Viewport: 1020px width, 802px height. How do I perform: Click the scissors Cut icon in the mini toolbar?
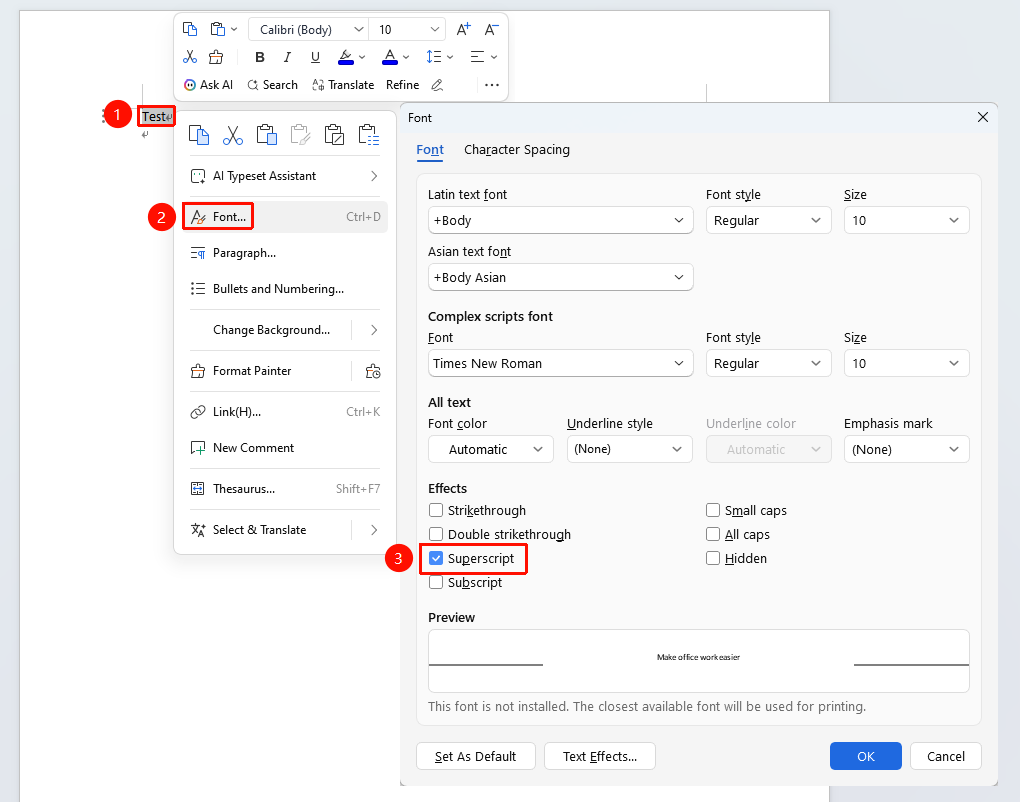pos(190,57)
